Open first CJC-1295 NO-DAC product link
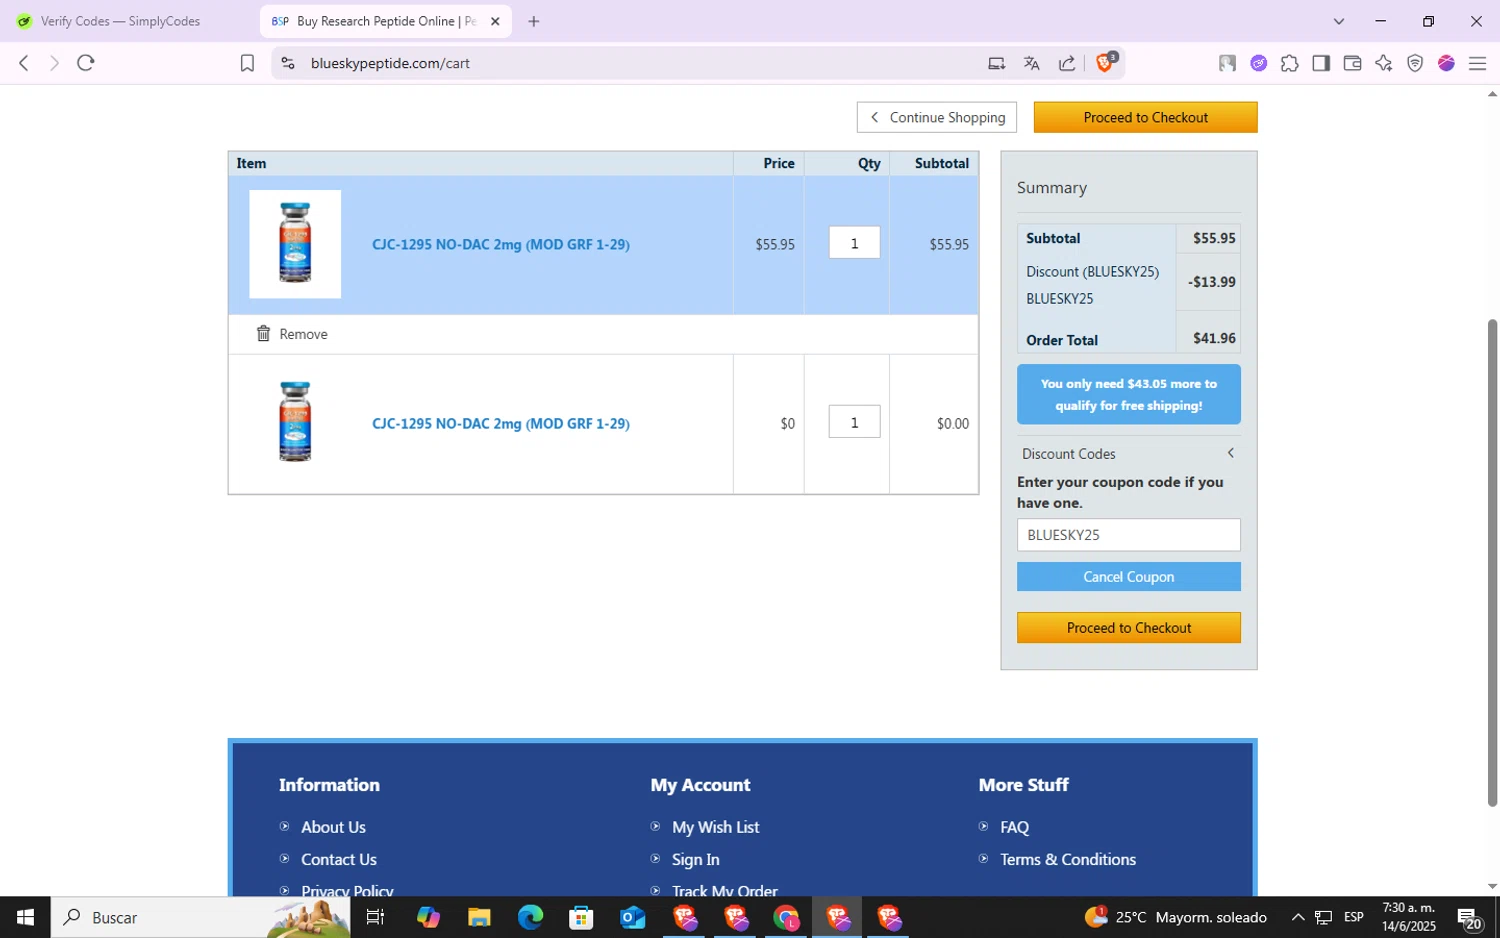Viewport: 1500px width, 938px height. pos(501,244)
